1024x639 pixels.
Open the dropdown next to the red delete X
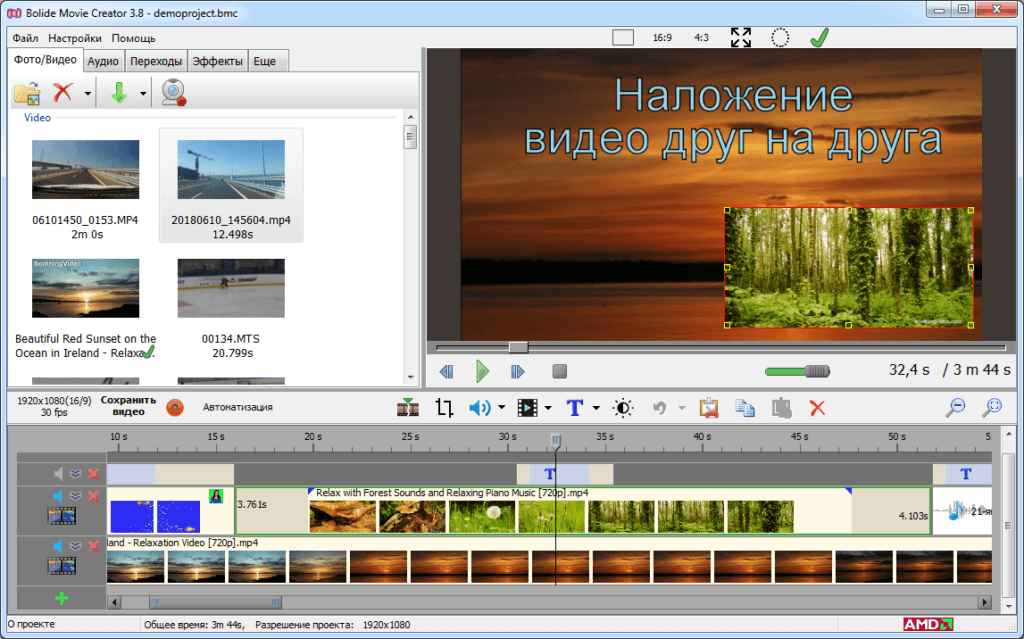88,94
